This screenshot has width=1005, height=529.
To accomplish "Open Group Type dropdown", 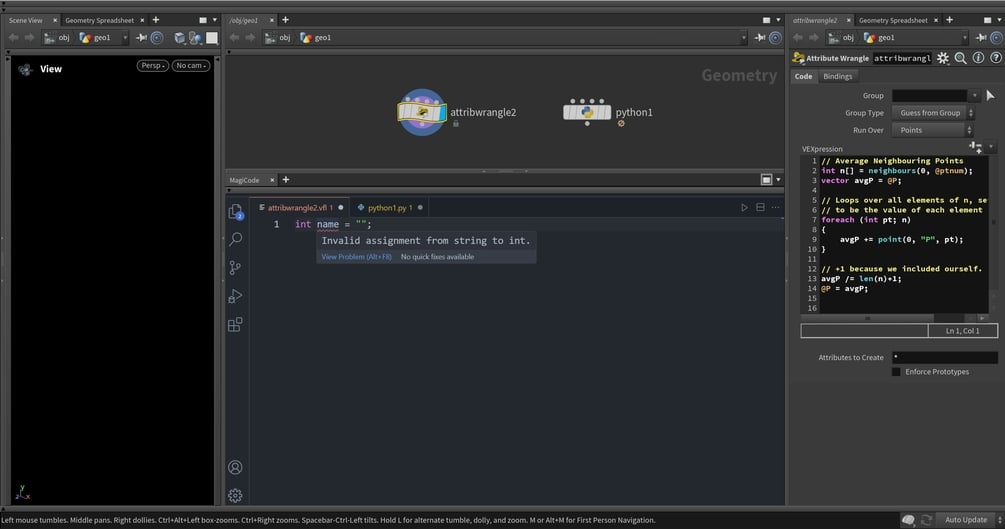I will click(933, 113).
